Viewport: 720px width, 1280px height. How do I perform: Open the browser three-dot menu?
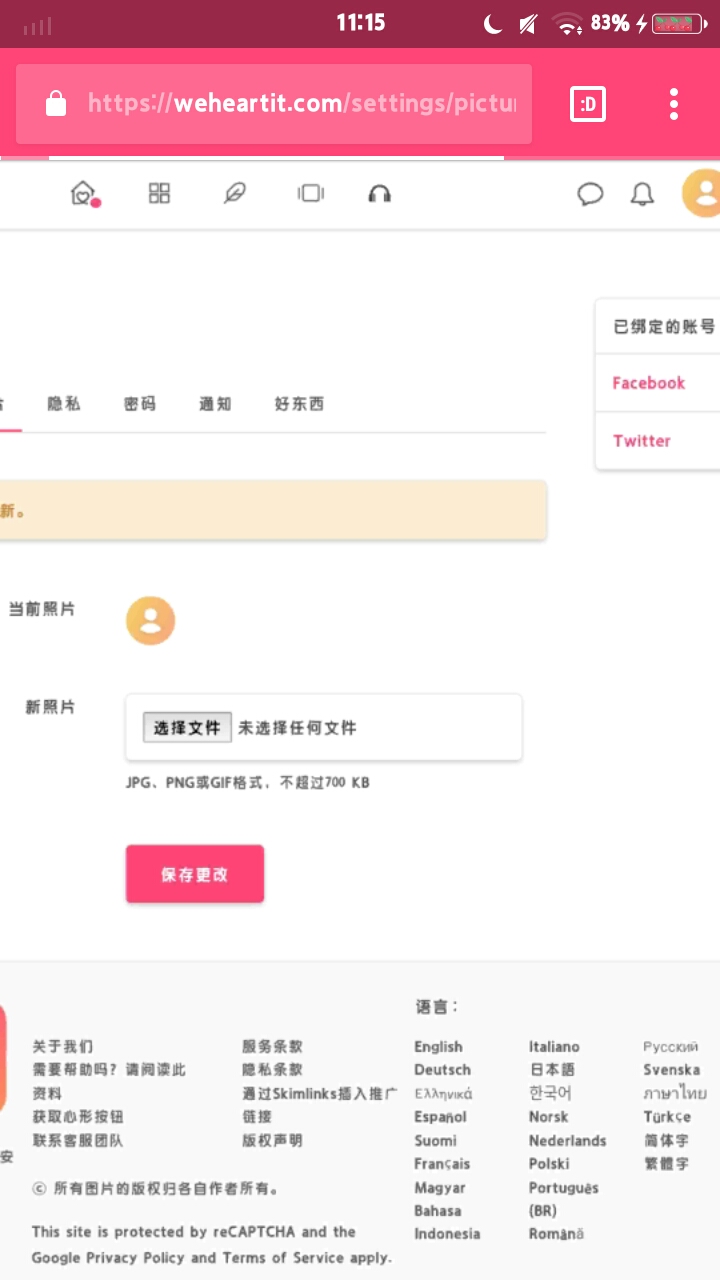coord(674,104)
